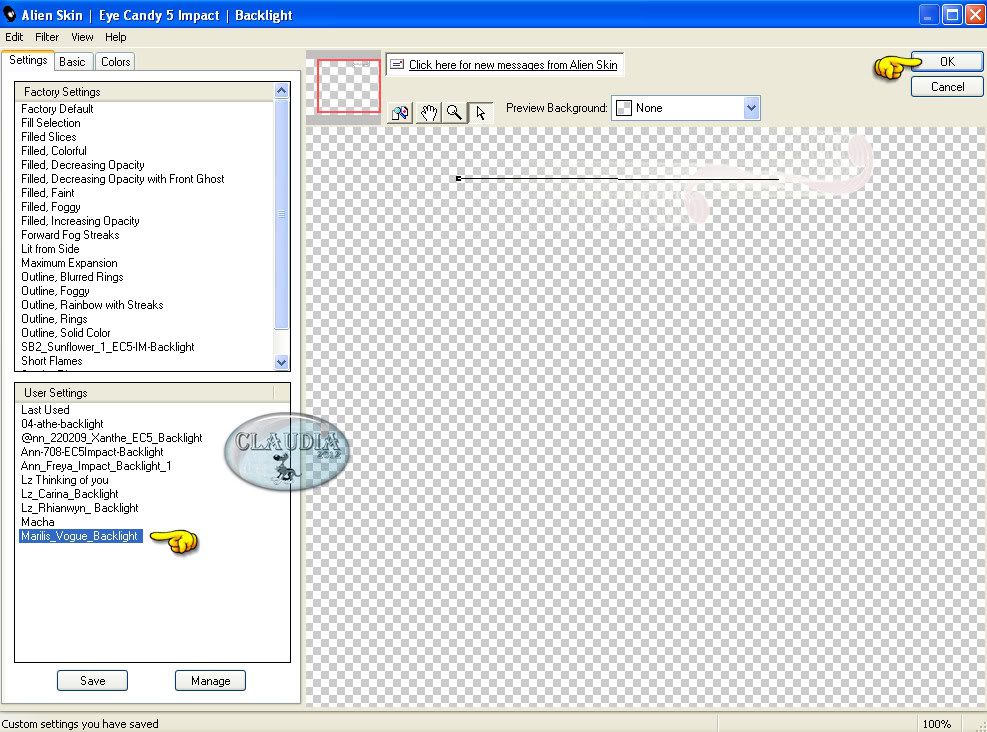Open new messages from Alien Skin link
Viewport: 987px width, 732px height.
[513, 65]
